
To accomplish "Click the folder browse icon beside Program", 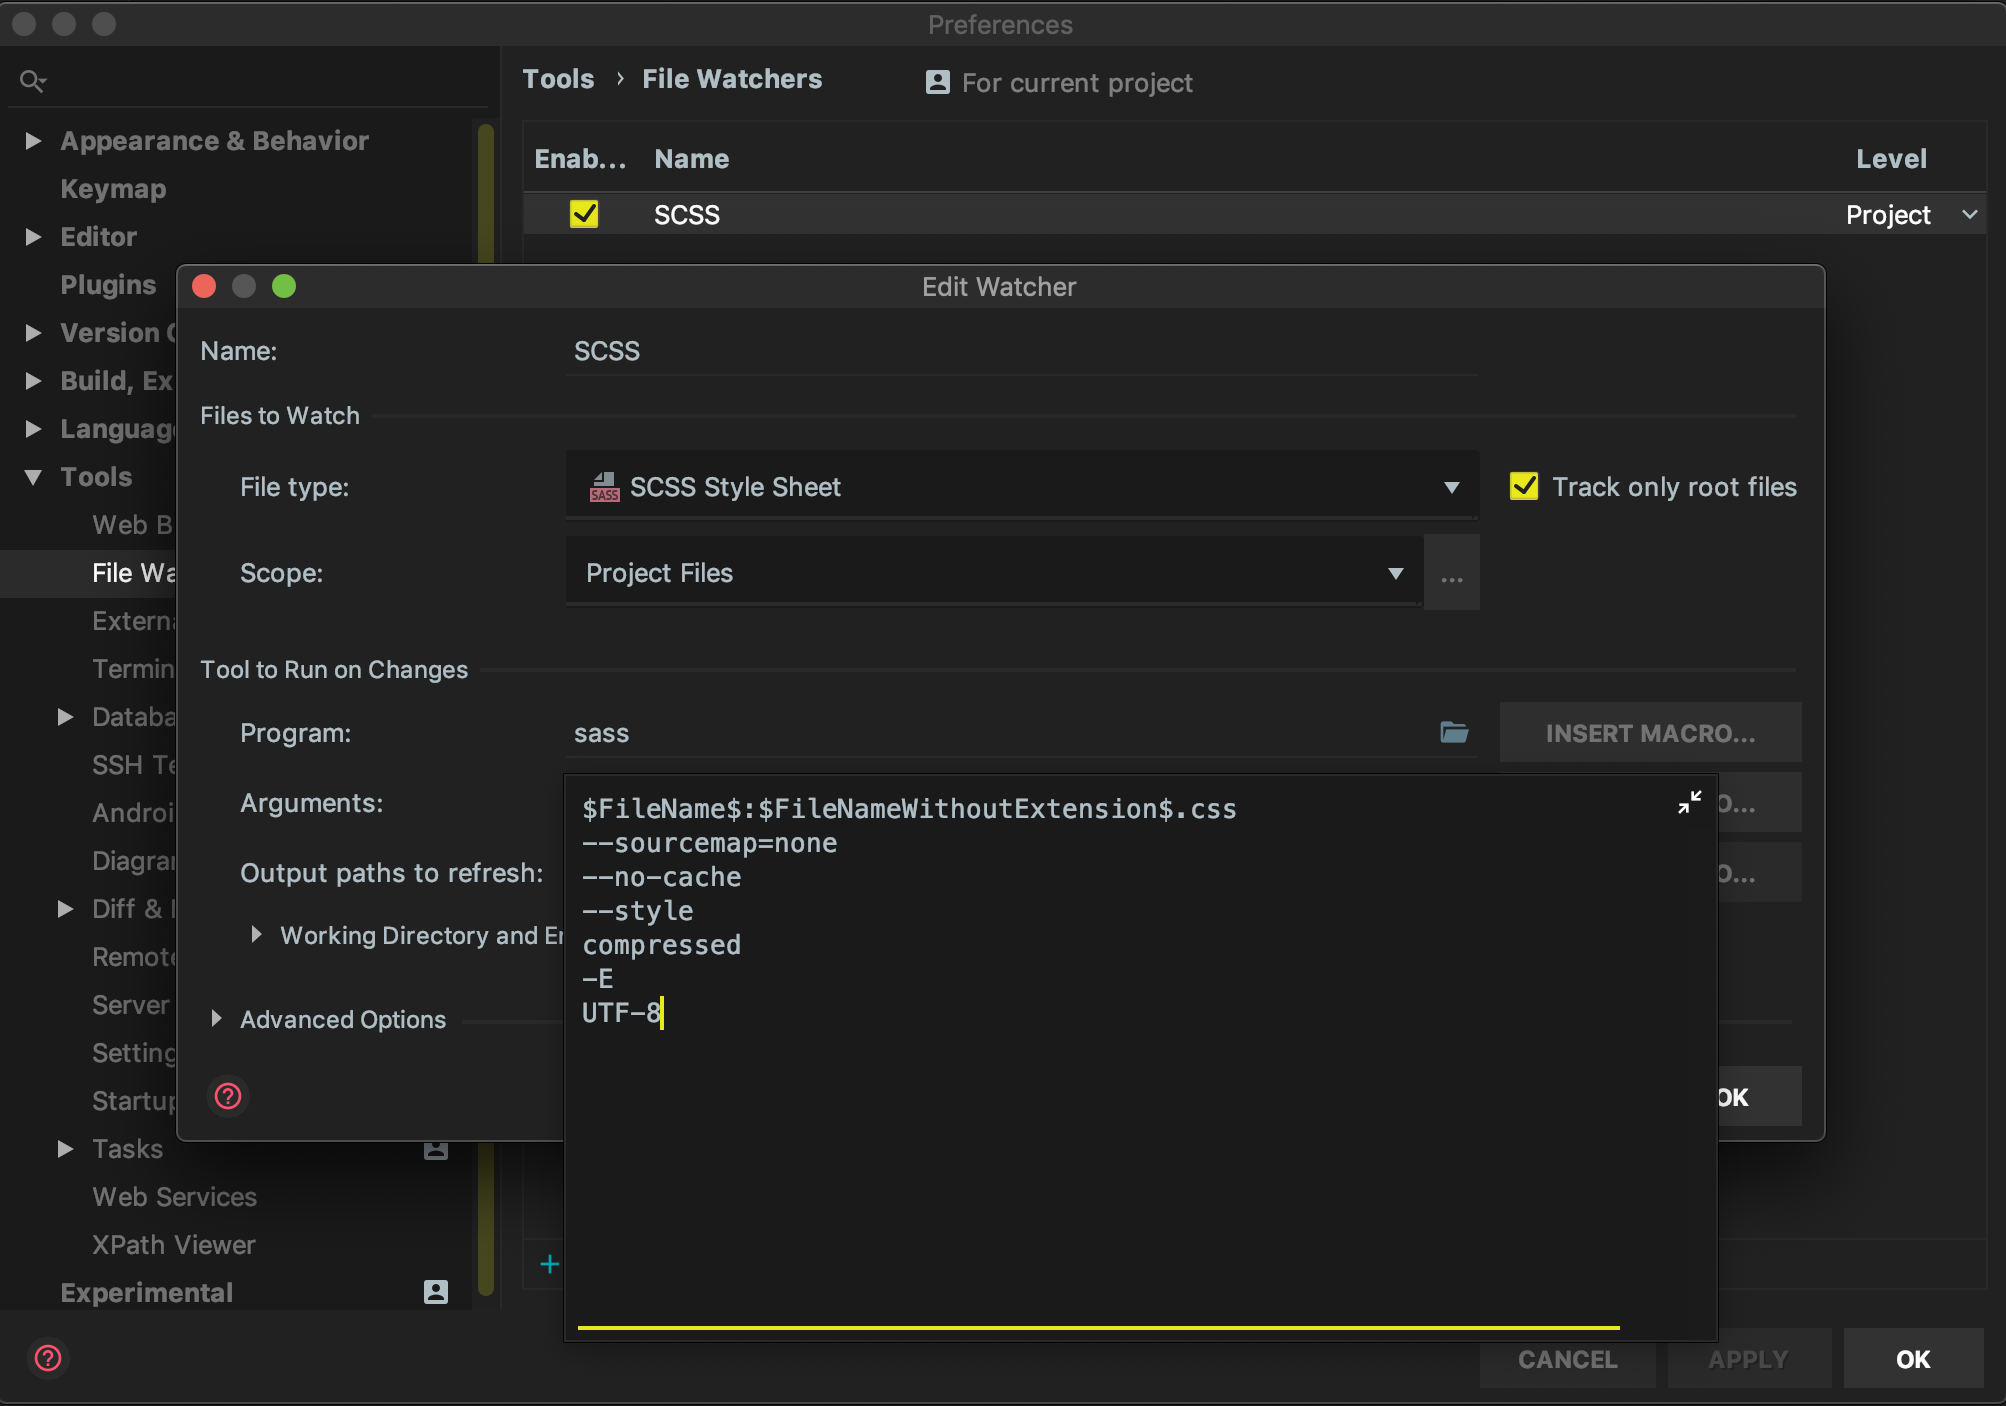I will click(x=1454, y=733).
